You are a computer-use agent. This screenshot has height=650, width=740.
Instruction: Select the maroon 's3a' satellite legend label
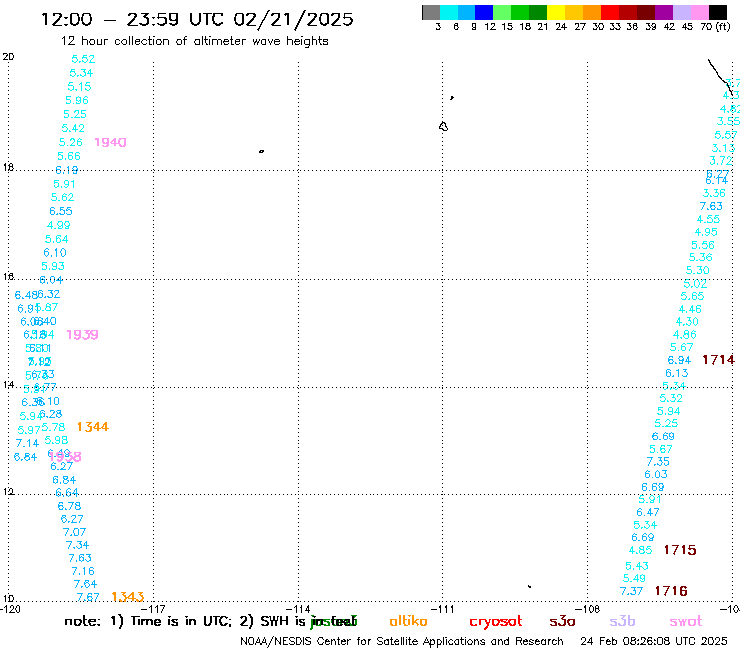(x=562, y=621)
